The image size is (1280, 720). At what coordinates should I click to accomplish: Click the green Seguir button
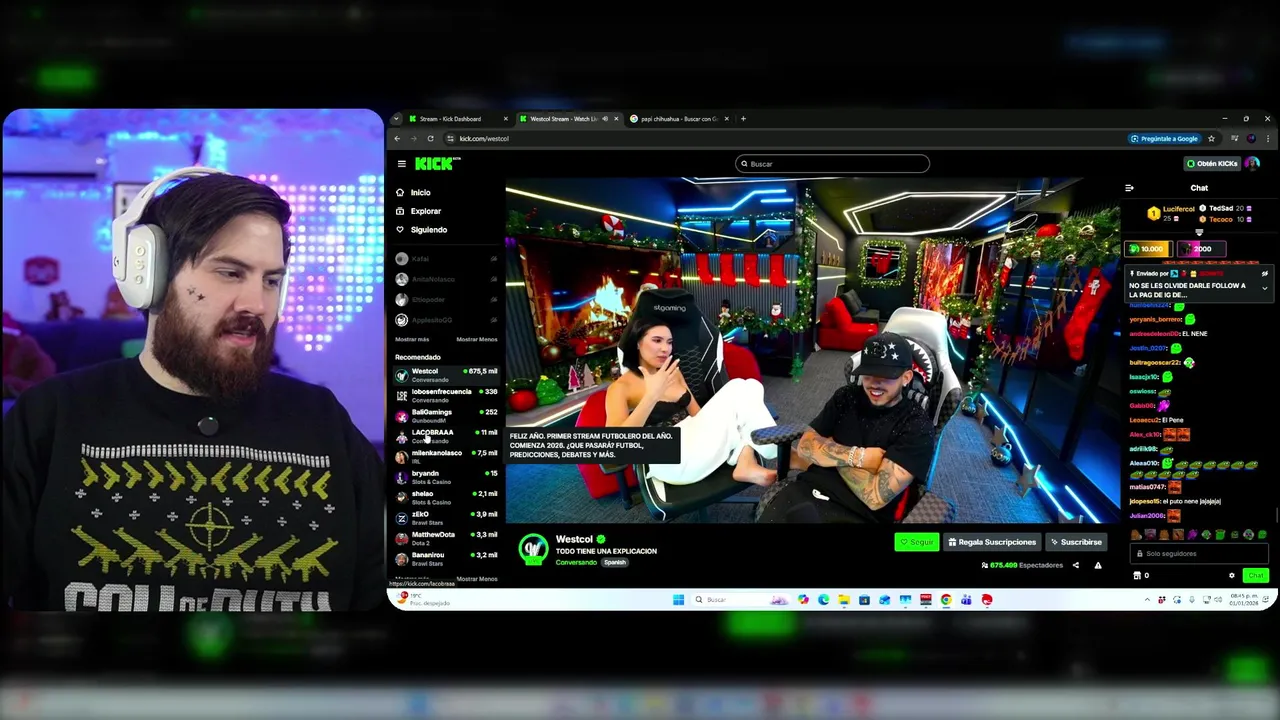point(916,542)
